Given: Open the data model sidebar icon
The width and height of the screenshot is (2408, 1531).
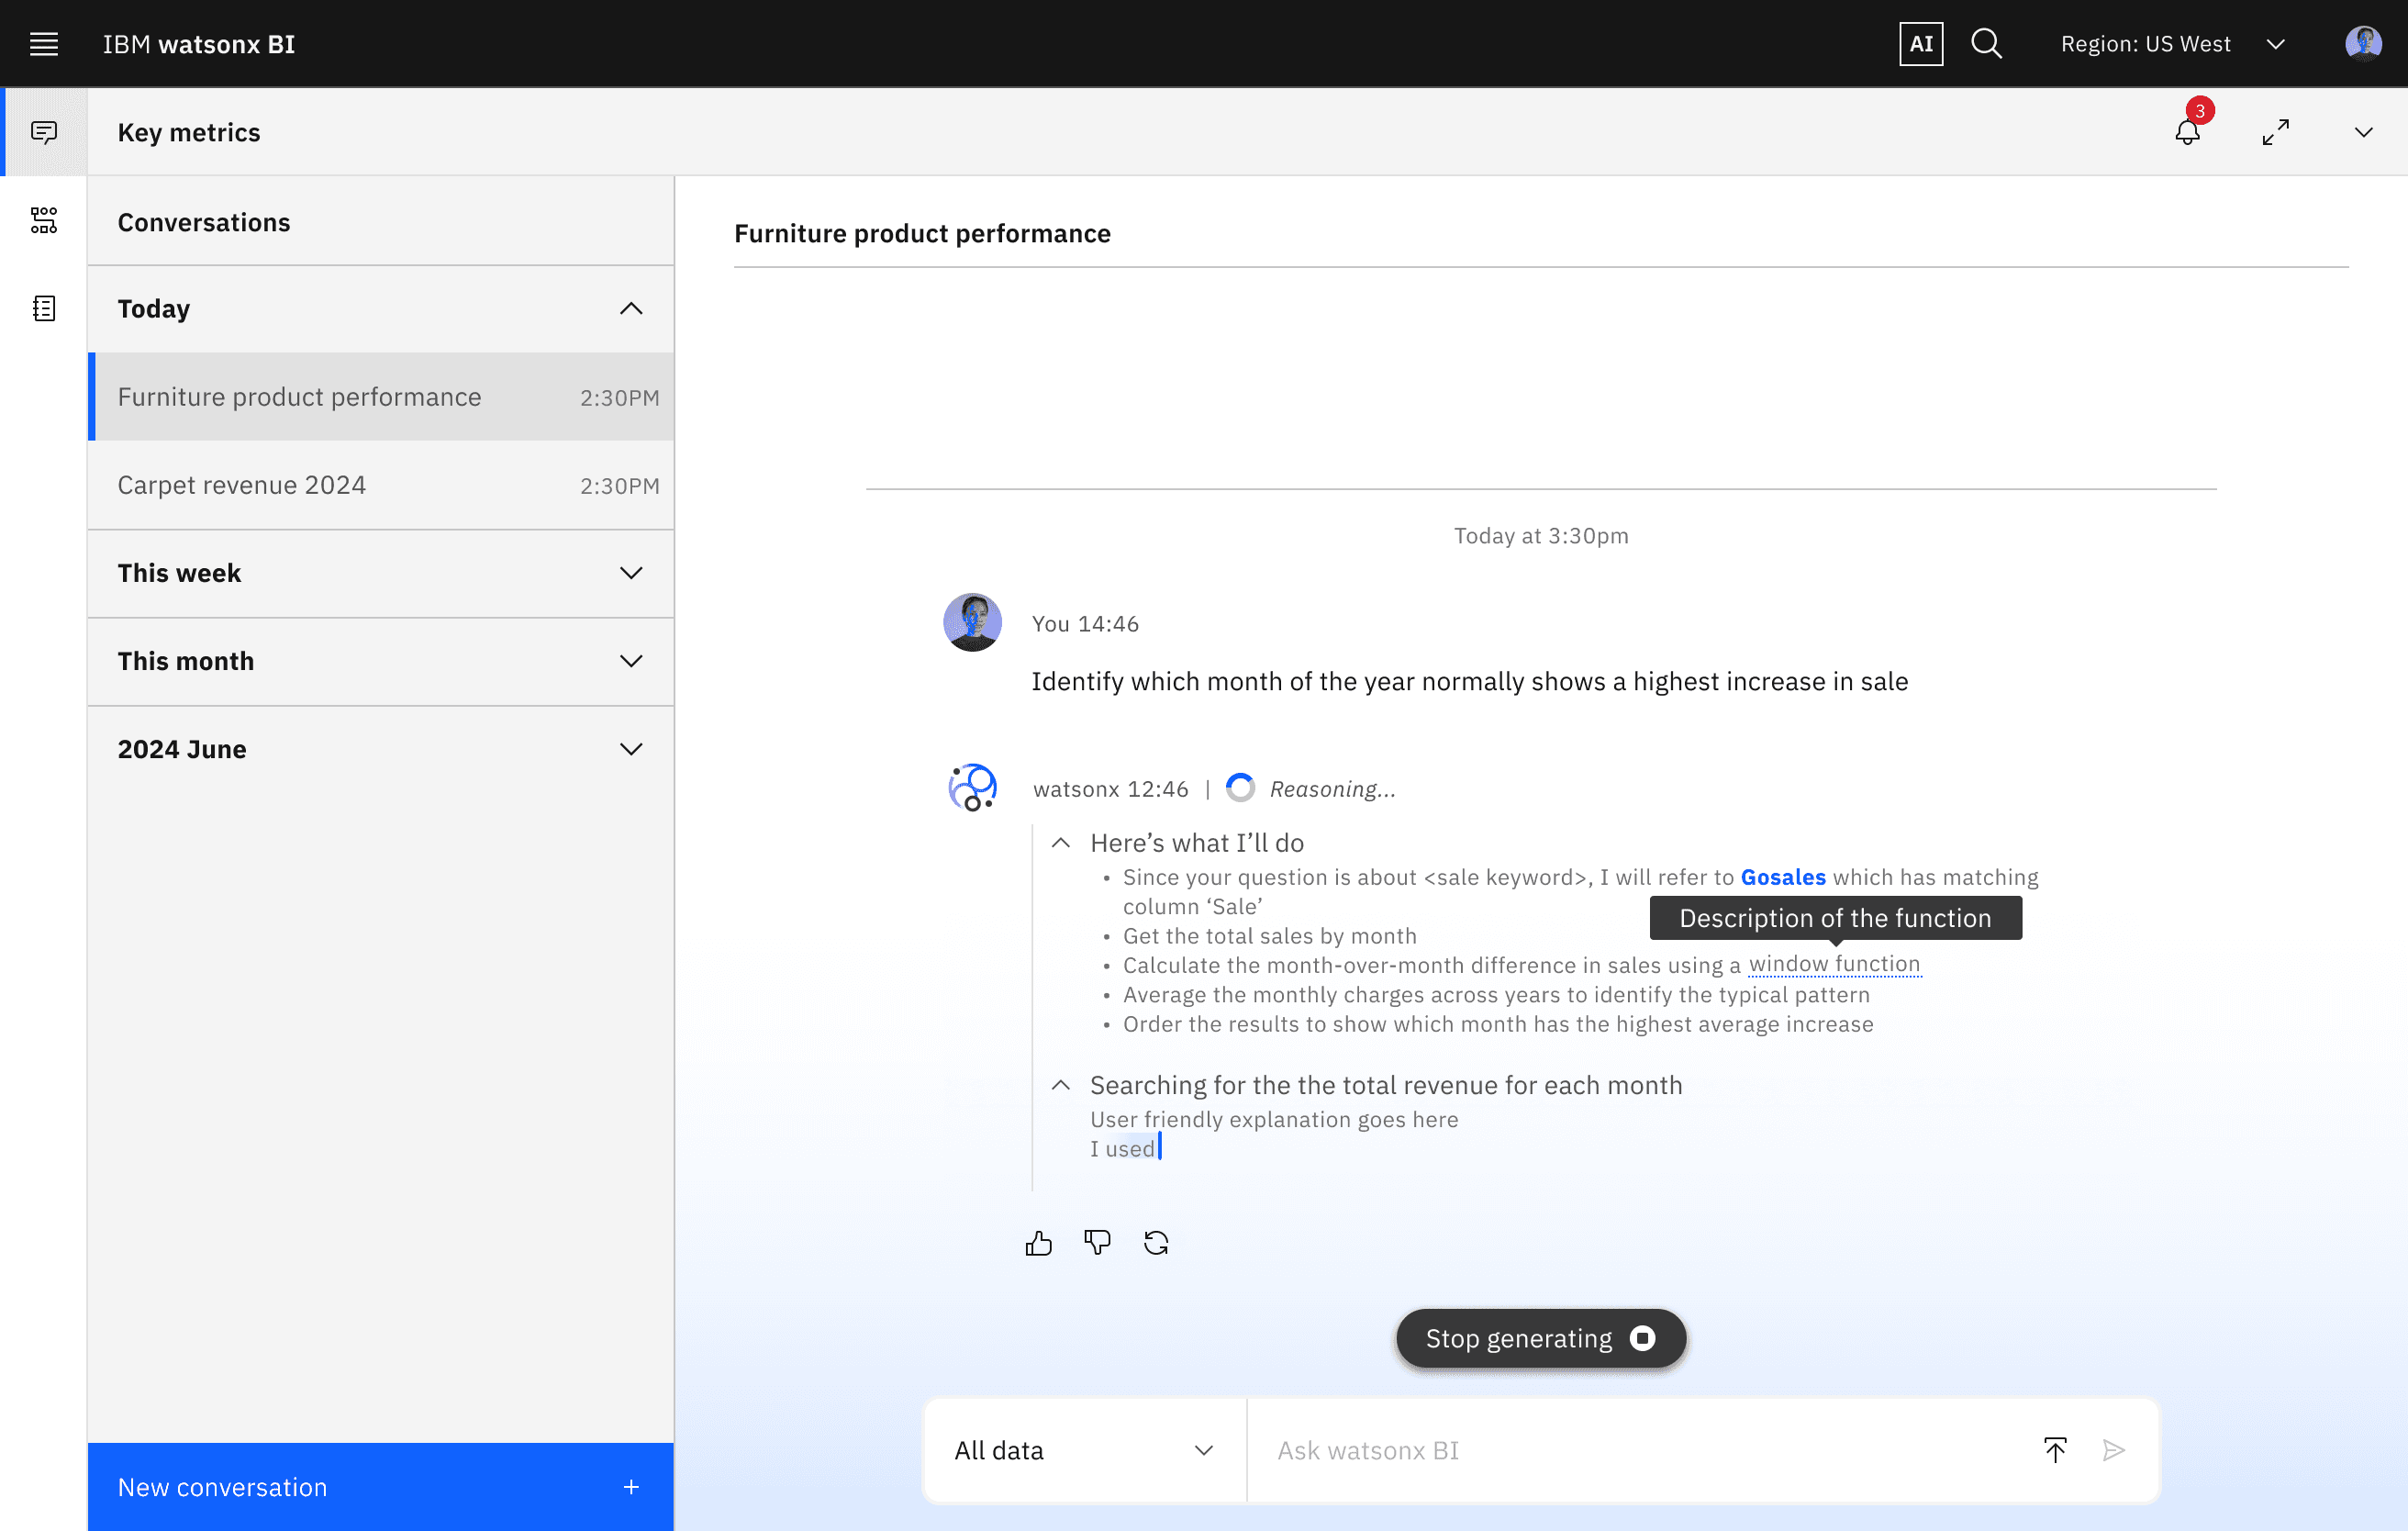Looking at the screenshot, I should pos(44,220).
